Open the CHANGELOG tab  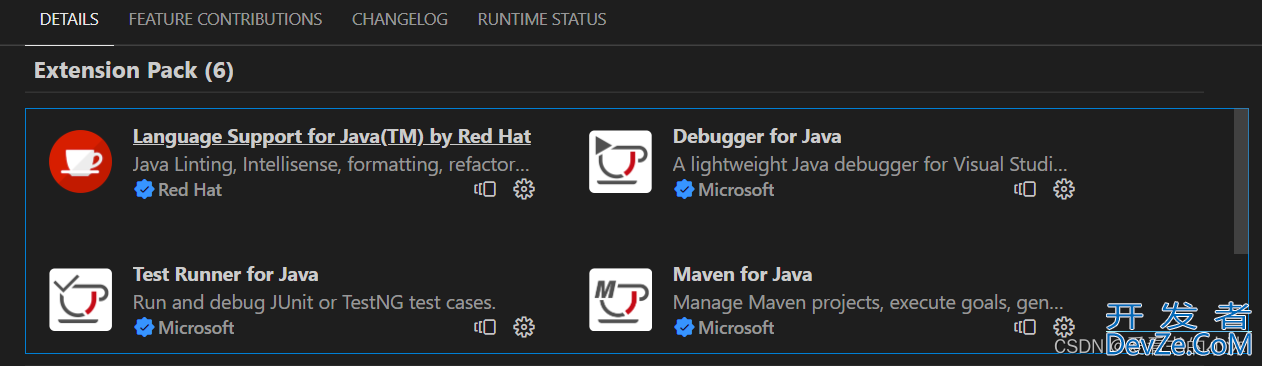point(400,19)
